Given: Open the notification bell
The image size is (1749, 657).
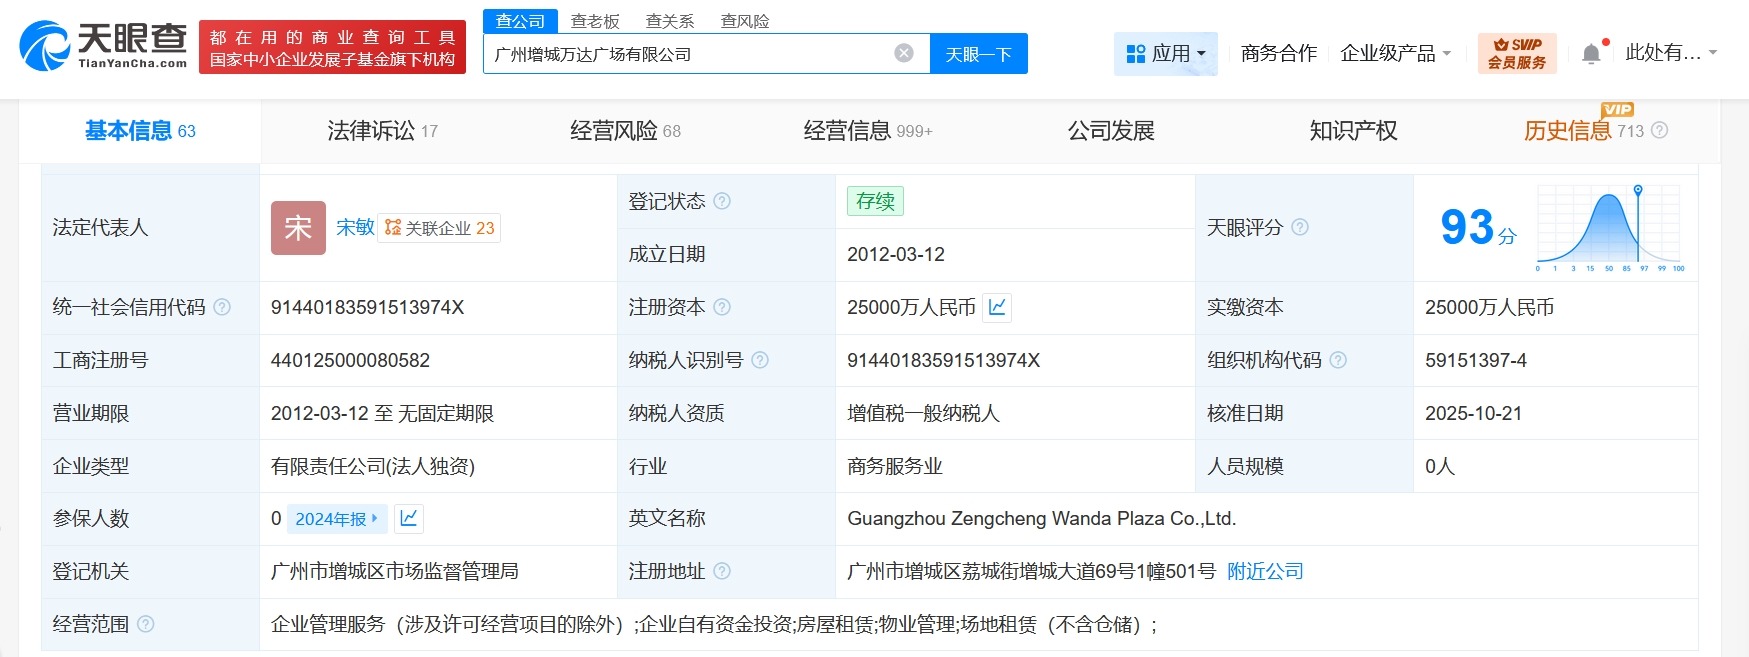Looking at the screenshot, I should coord(1591,54).
